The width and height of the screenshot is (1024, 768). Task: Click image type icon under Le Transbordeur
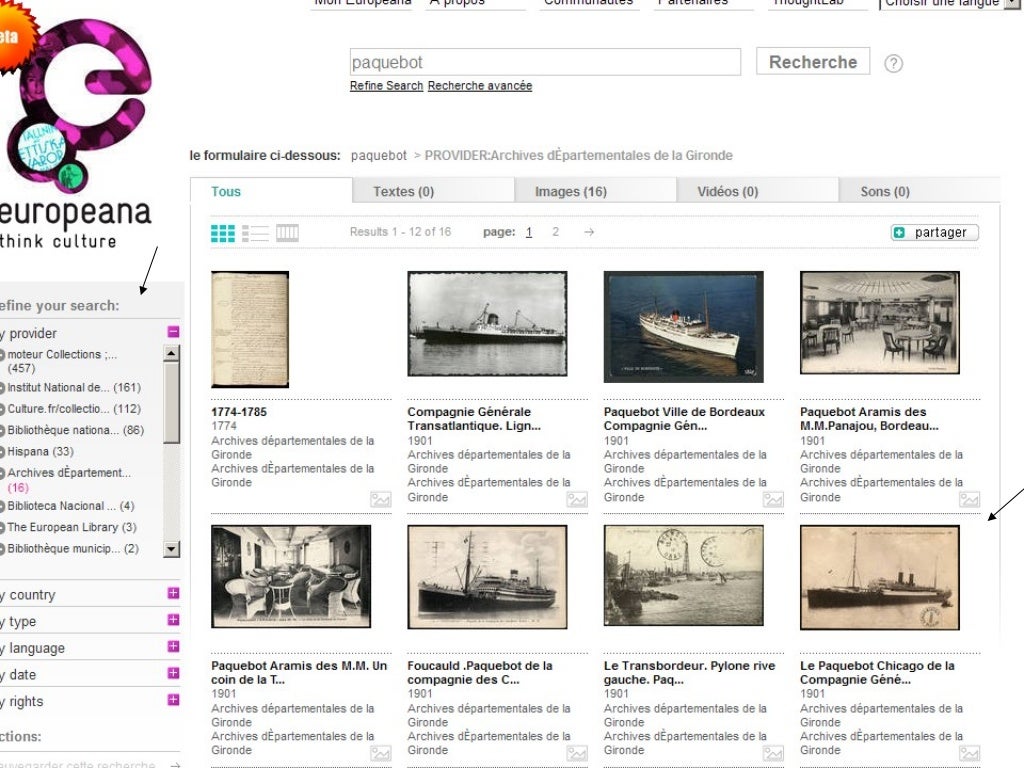point(773,754)
